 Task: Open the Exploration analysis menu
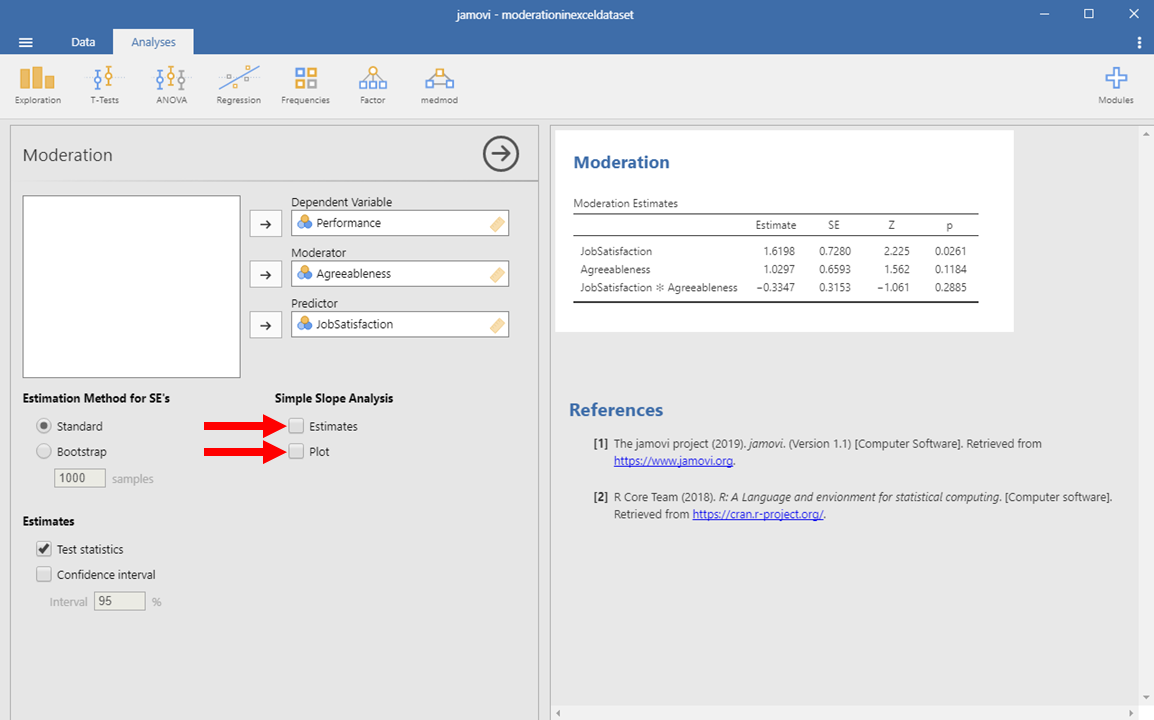click(38, 84)
